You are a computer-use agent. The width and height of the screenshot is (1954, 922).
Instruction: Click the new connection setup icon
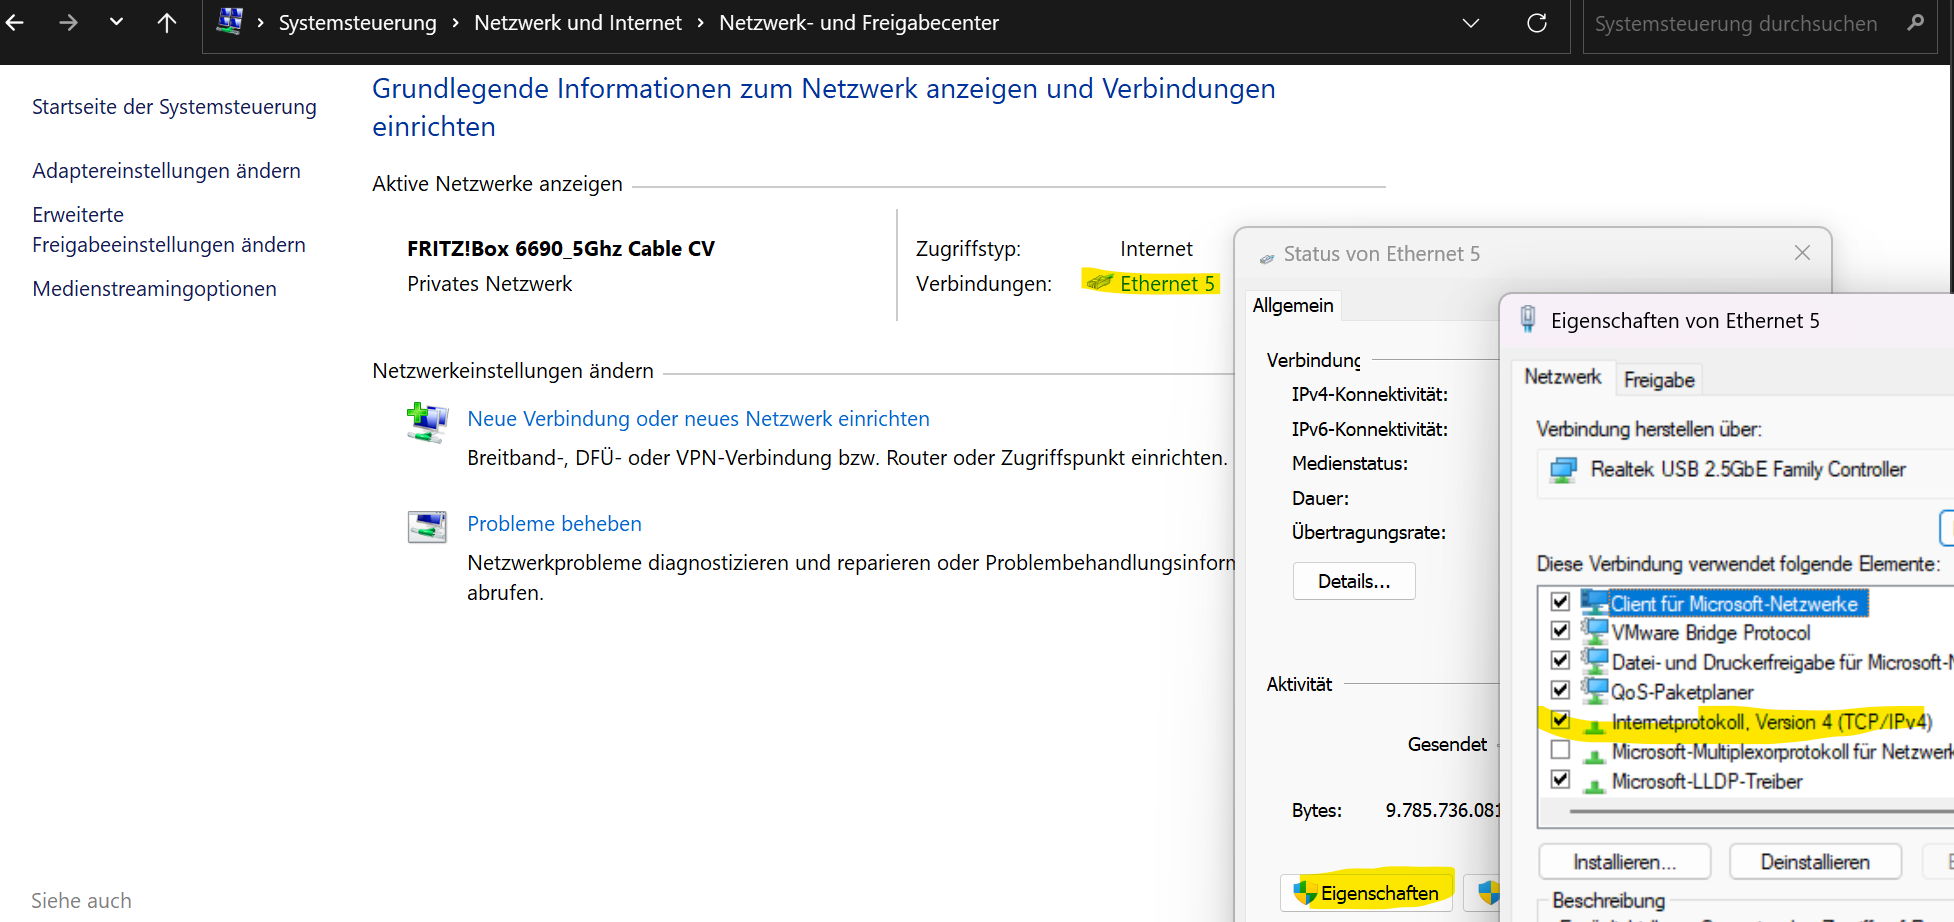point(427,422)
